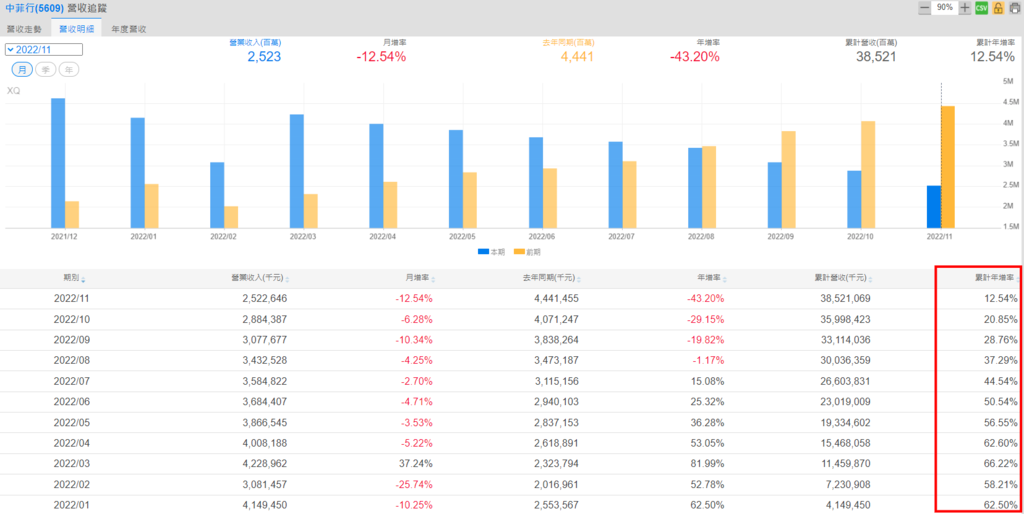This screenshot has width=1024, height=514.
Task: Click the 營業收入(千元) column header
Action: [257, 278]
